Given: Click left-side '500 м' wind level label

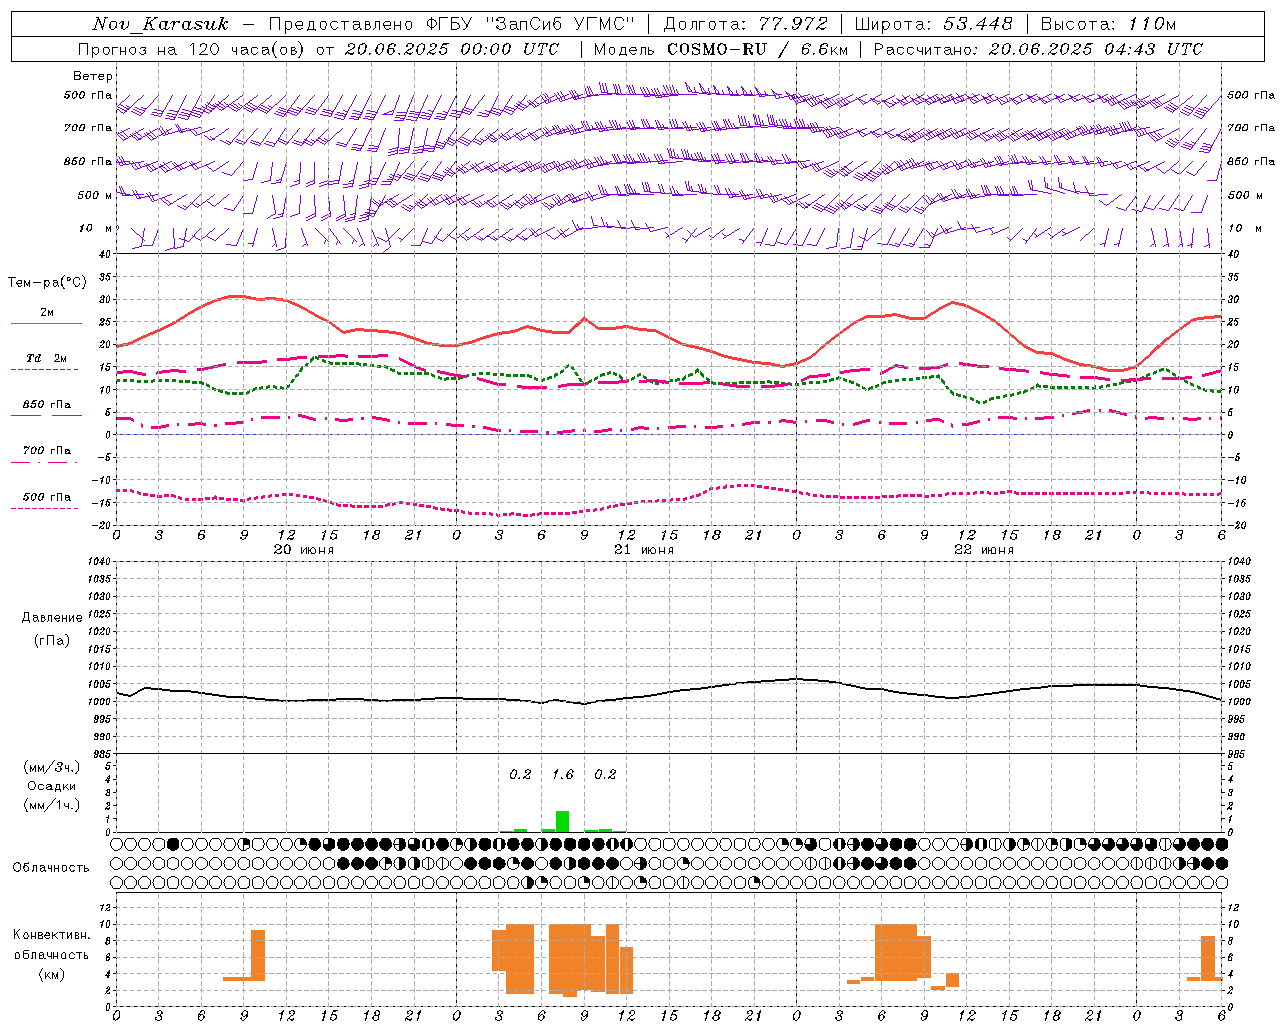Looking at the screenshot, I should (95, 195).
